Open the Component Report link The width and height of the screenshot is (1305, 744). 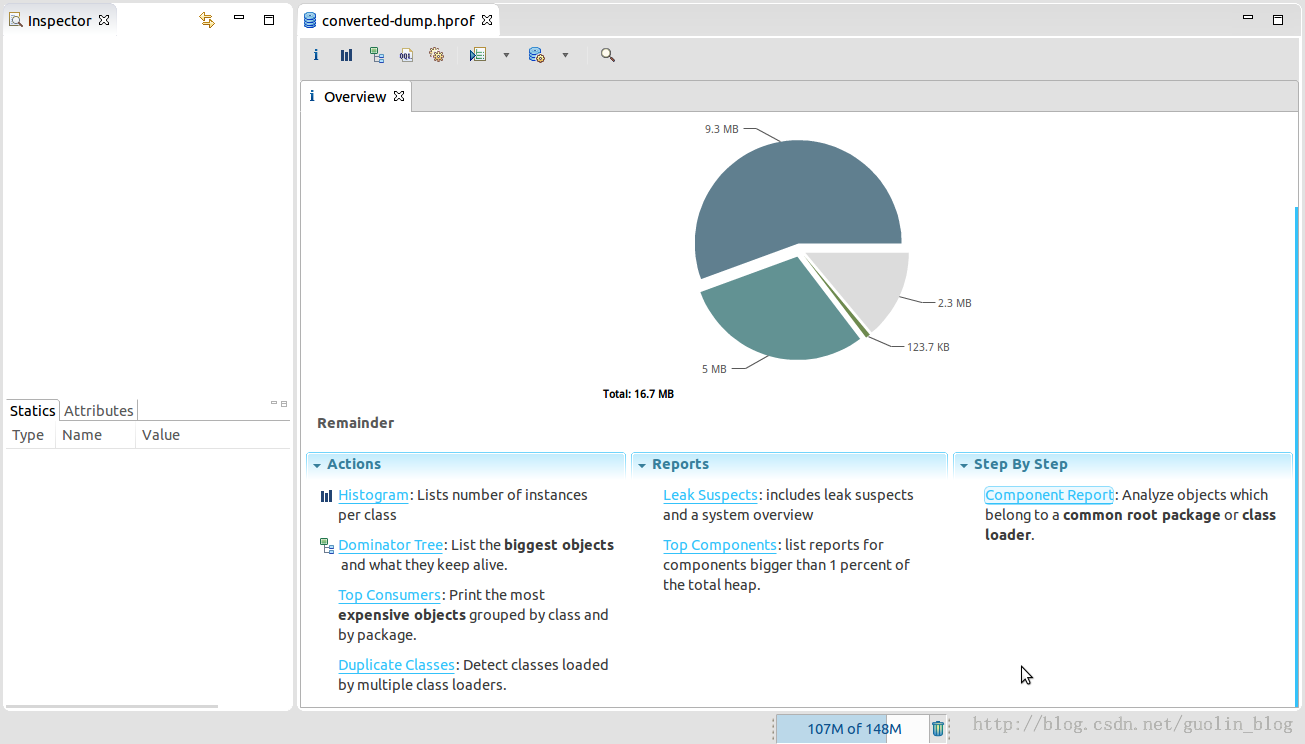[1049, 495]
